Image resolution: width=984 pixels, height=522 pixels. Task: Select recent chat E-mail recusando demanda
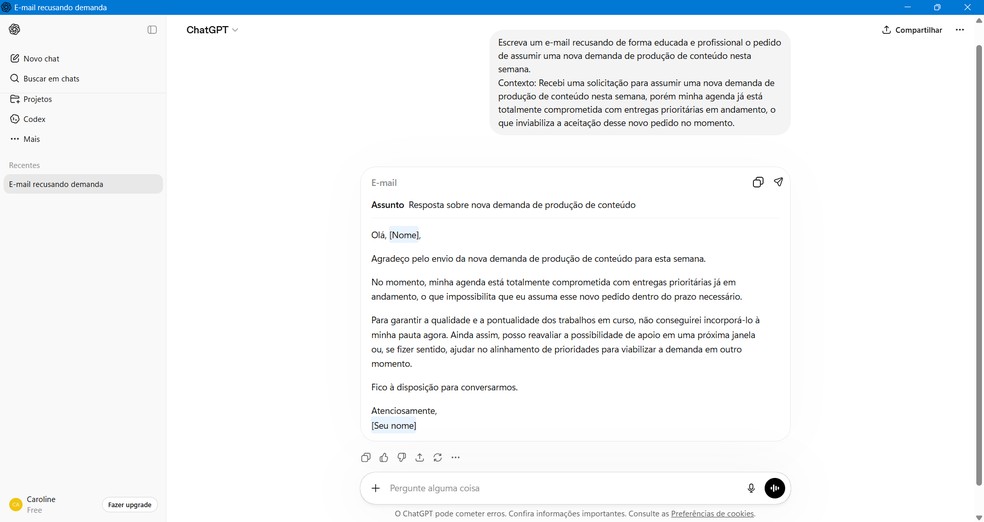(83, 184)
